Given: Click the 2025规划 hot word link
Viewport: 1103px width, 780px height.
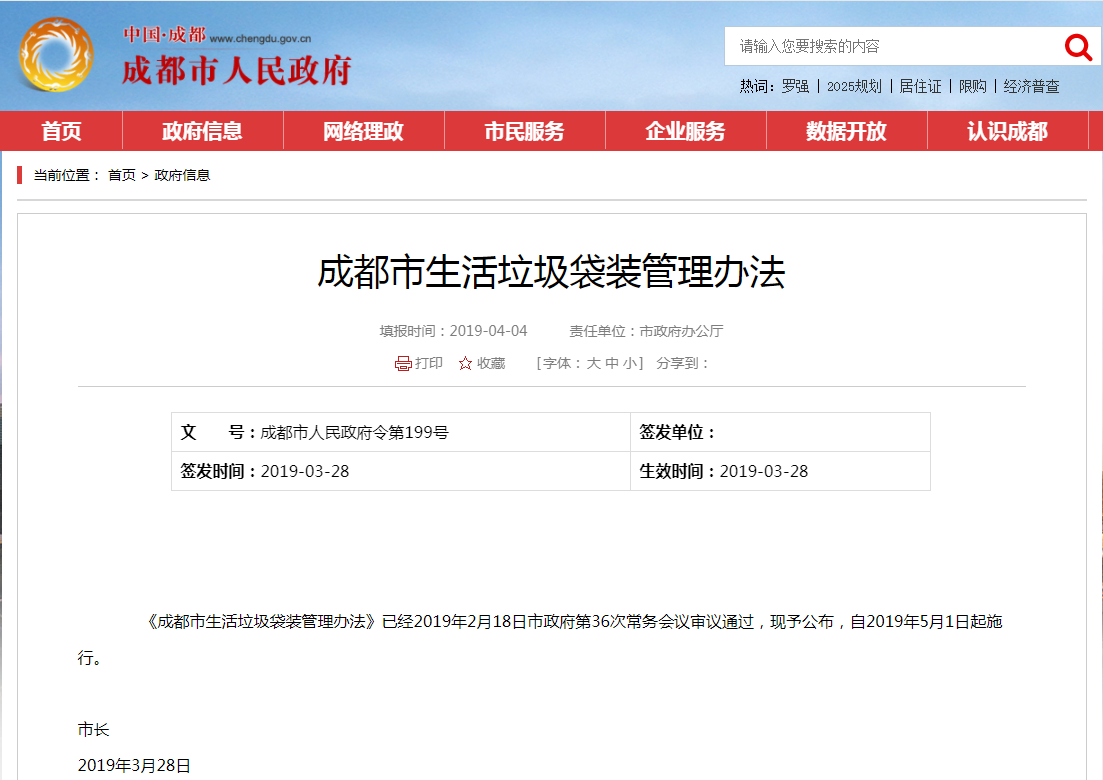Looking at the screenshot, I should tap(854, 87).
